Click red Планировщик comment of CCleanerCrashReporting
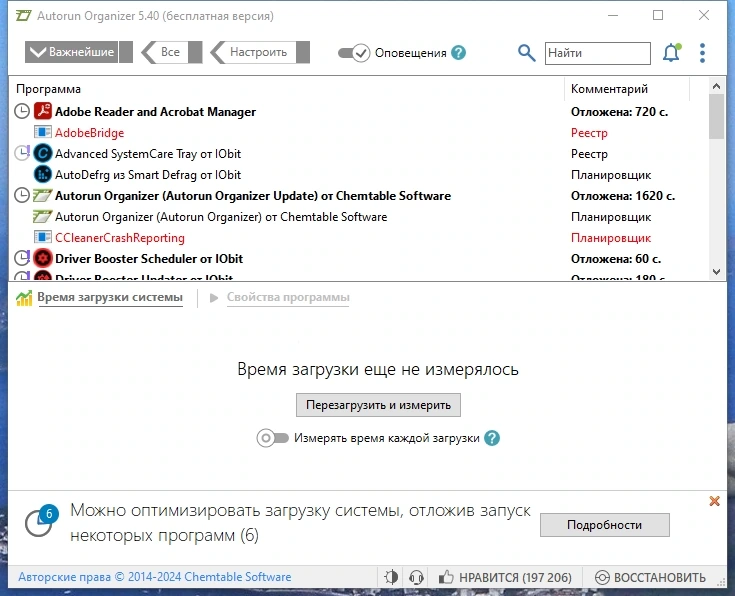The width and height of the screenshot is (735, 596). click(611, 238)
